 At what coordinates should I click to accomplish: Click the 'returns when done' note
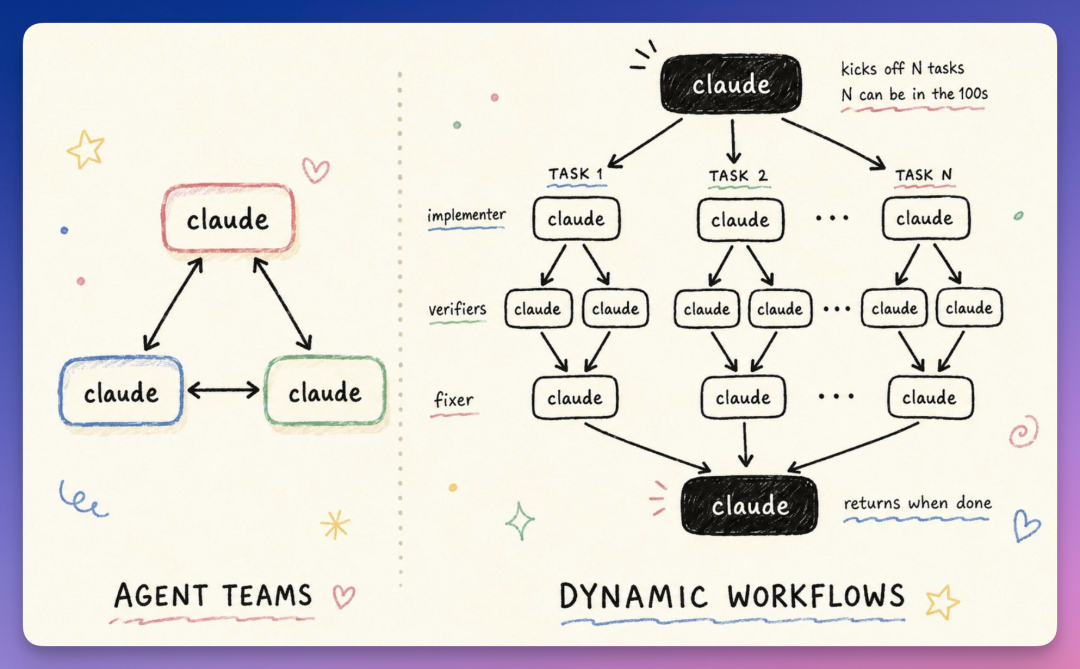[x=917, y=503]
